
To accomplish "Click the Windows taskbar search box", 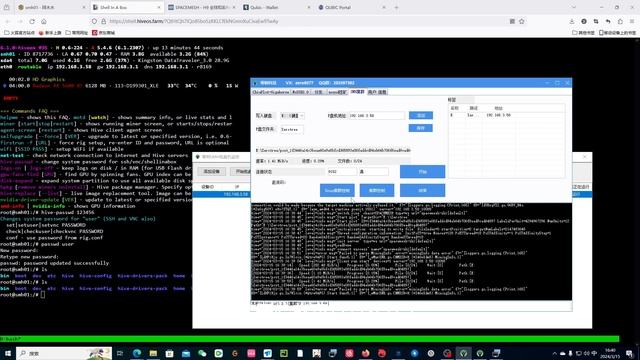I will [x=64, y=353].
